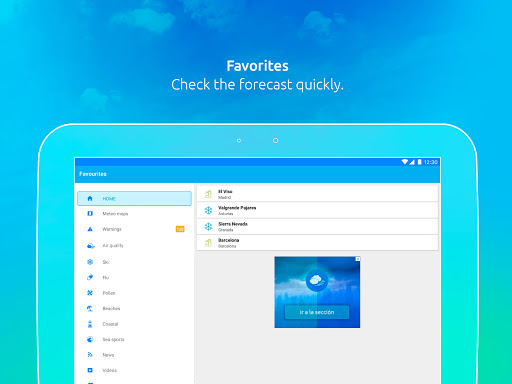Image resolution: width=512 pixels, height=384 pixels.
Task: Click the orange Warnings count badge
Action: point(180,229)
